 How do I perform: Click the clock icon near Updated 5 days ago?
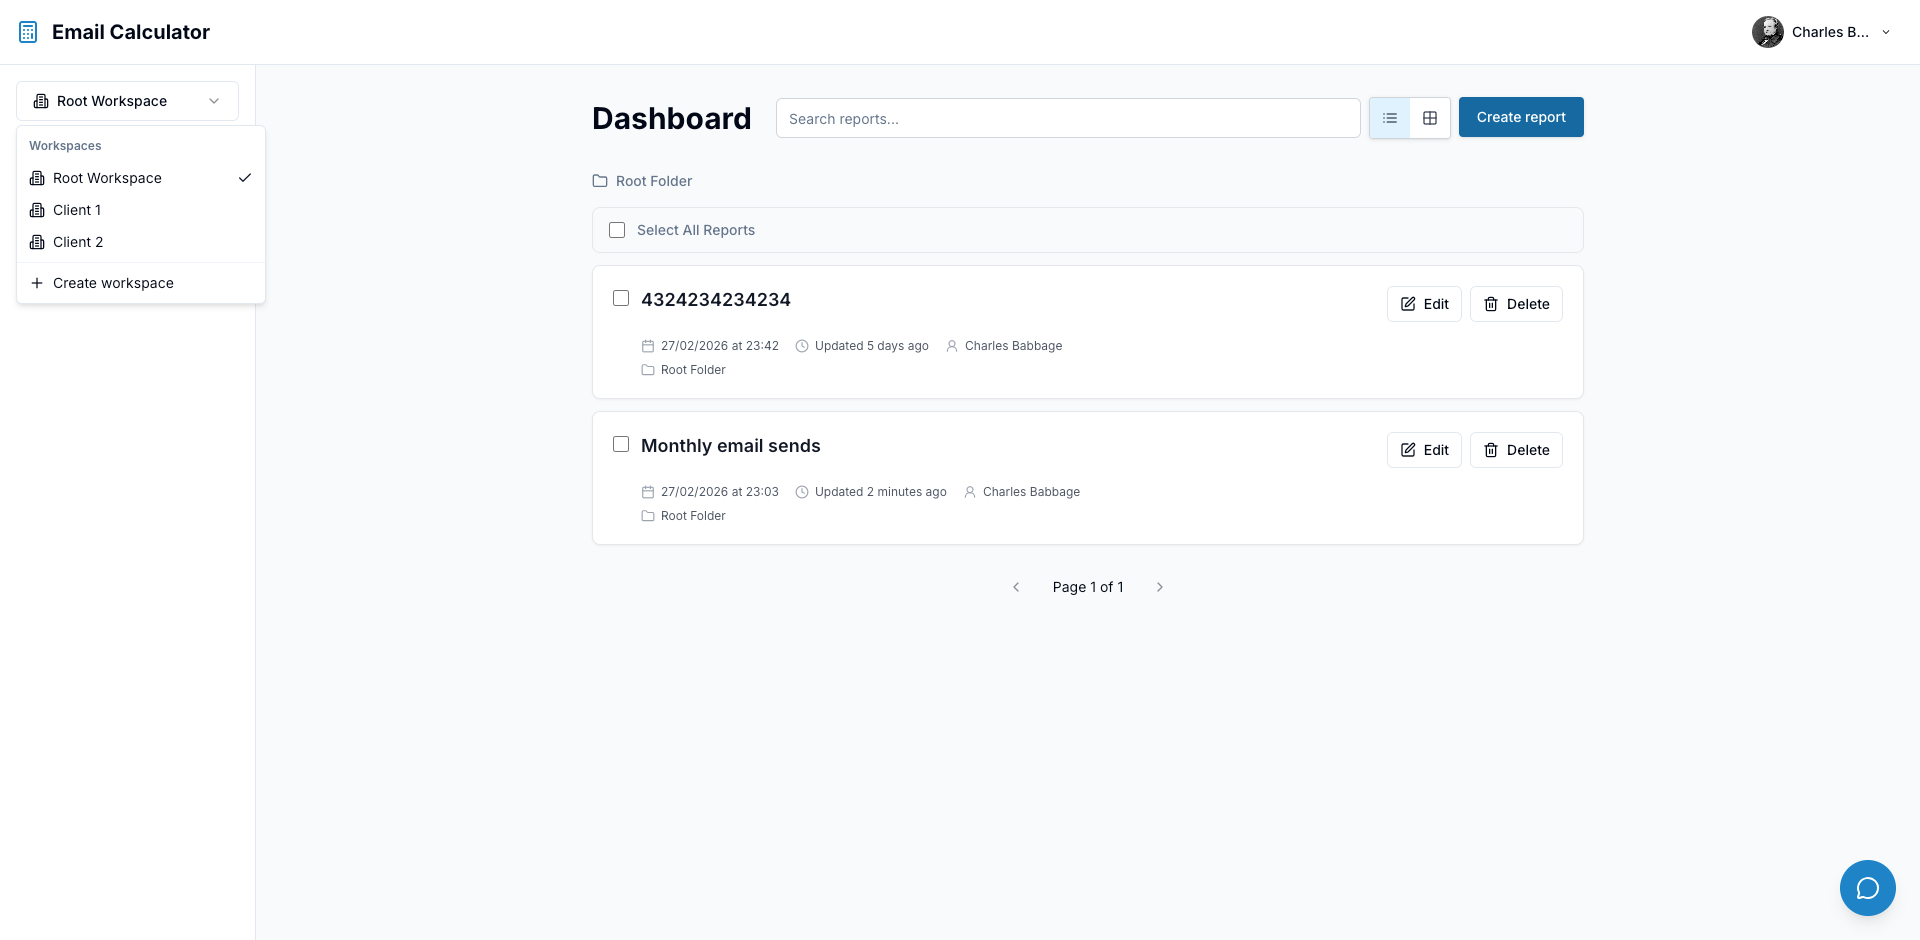(x=802, y=346)
